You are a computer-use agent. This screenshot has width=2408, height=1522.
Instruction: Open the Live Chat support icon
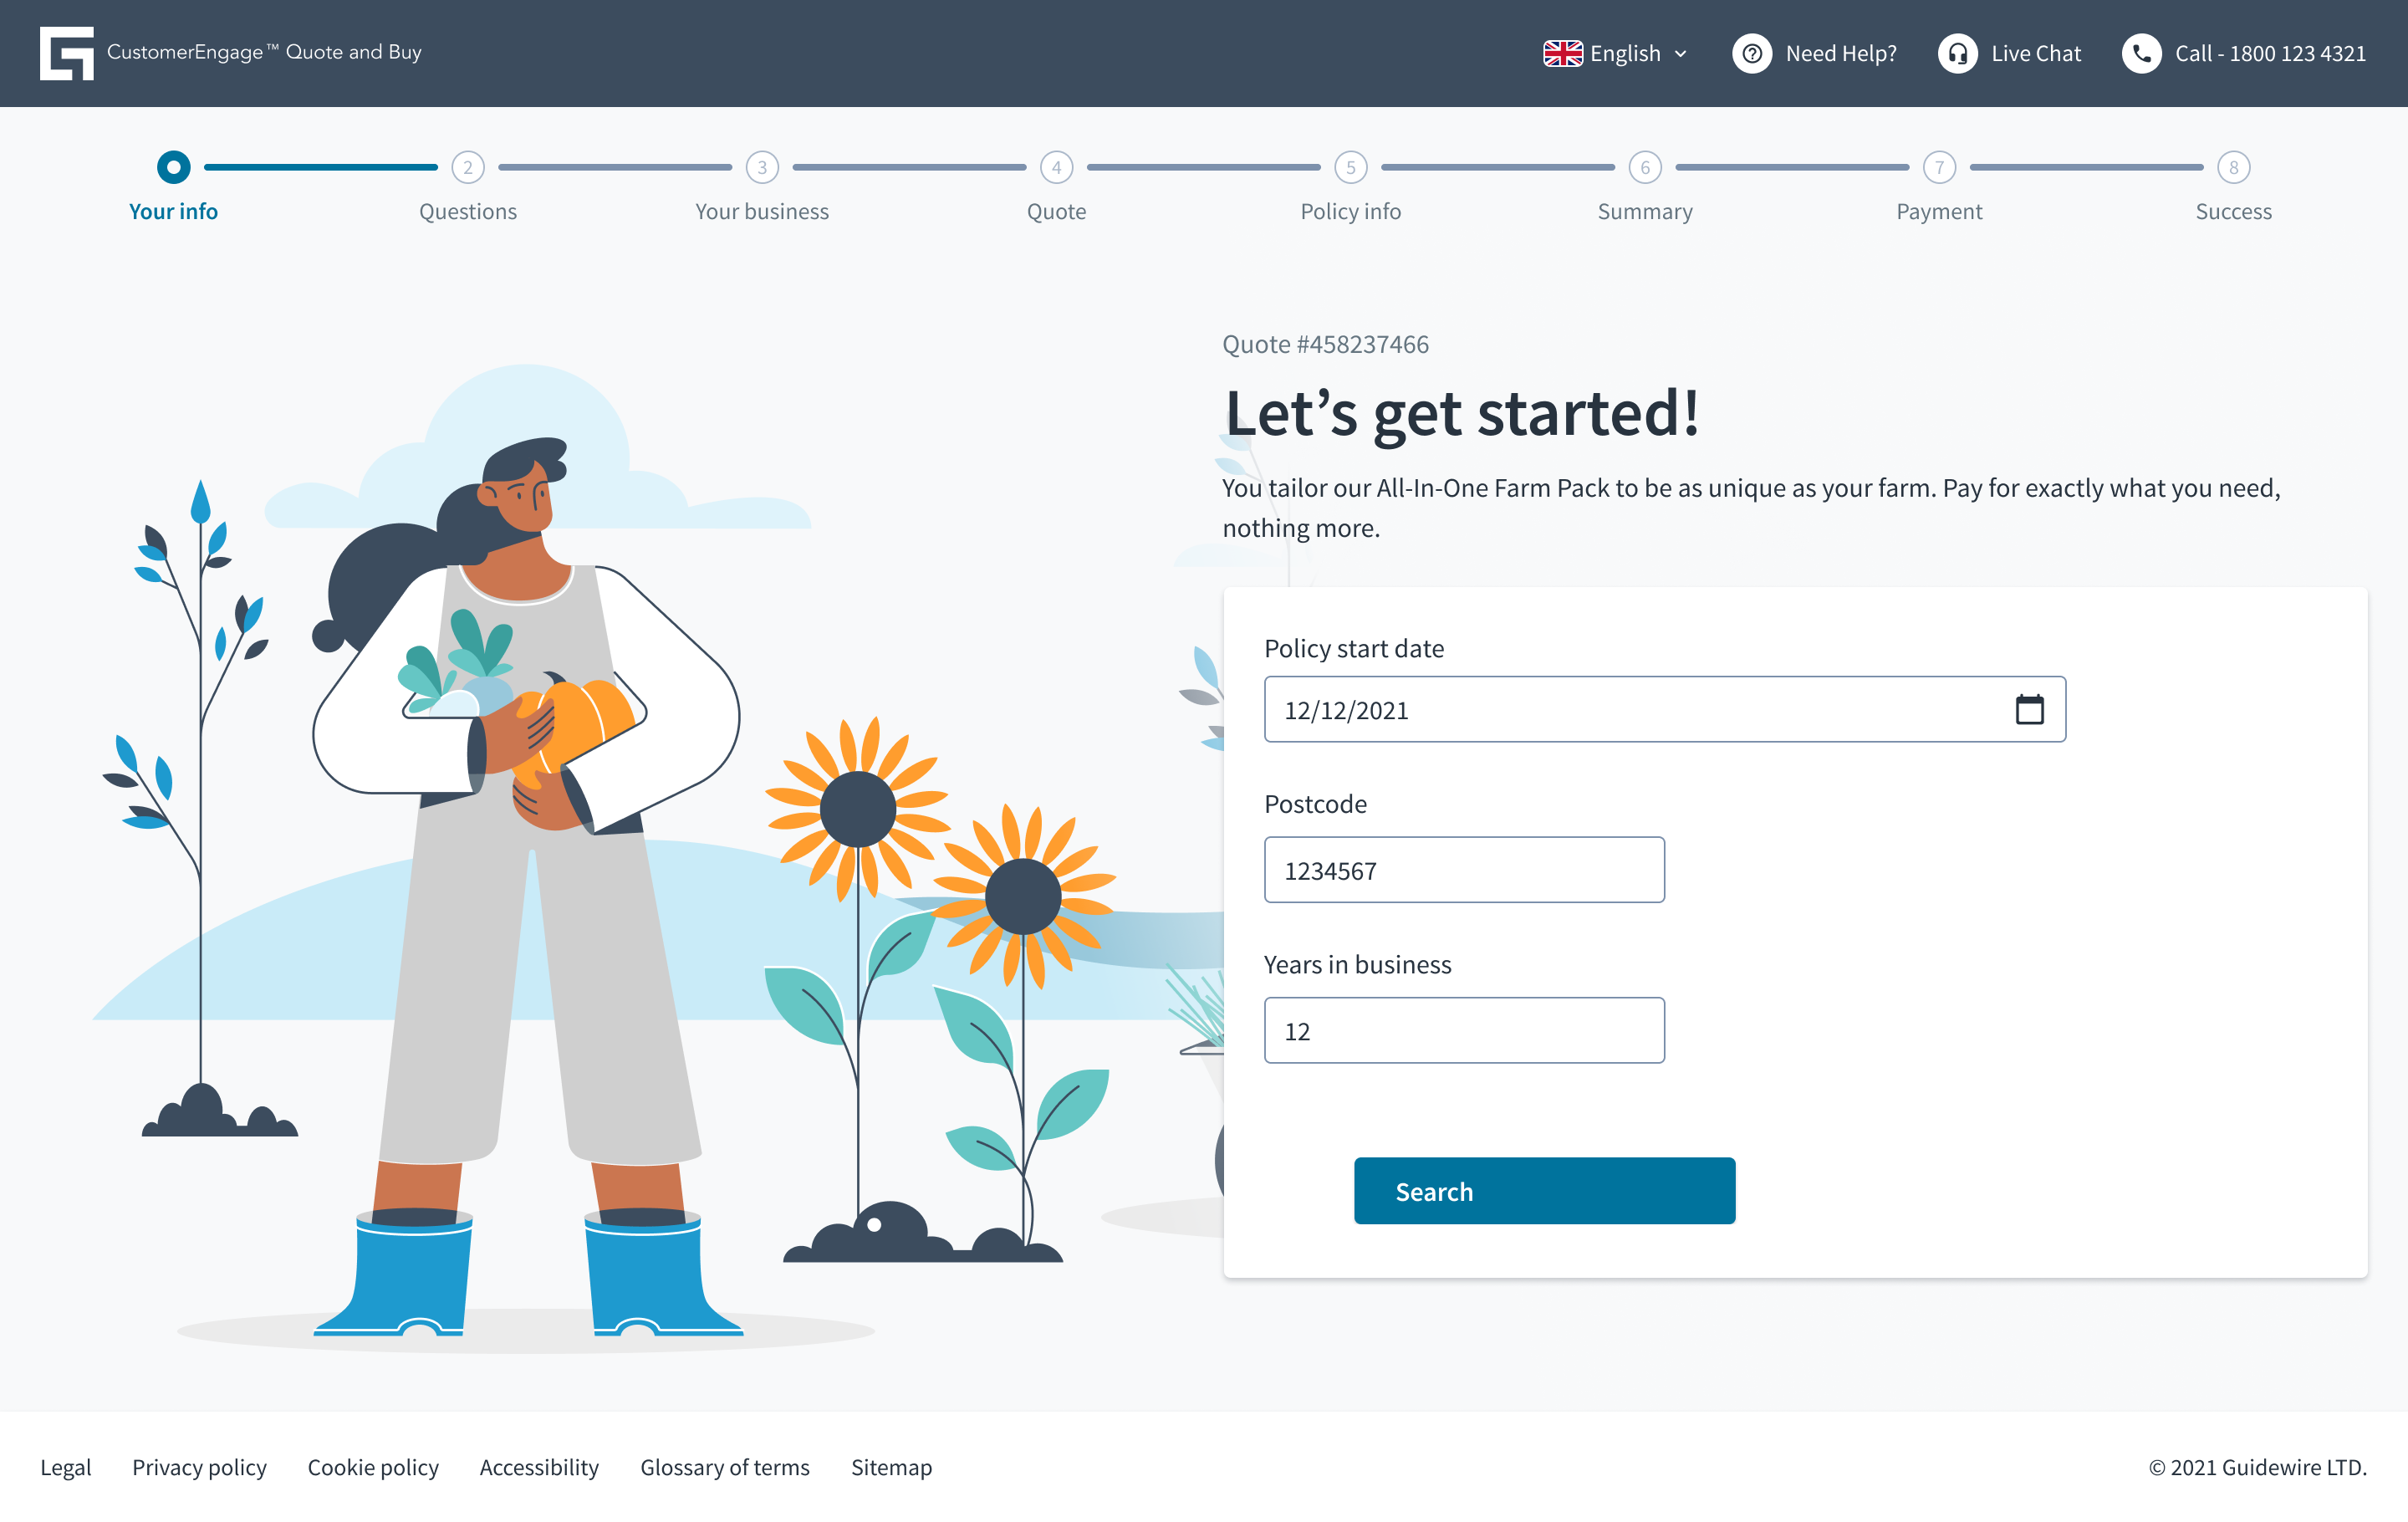(1956, 53)
